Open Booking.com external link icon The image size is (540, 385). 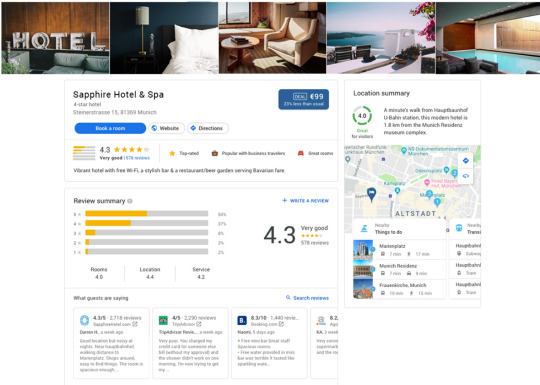click(281, 324)
